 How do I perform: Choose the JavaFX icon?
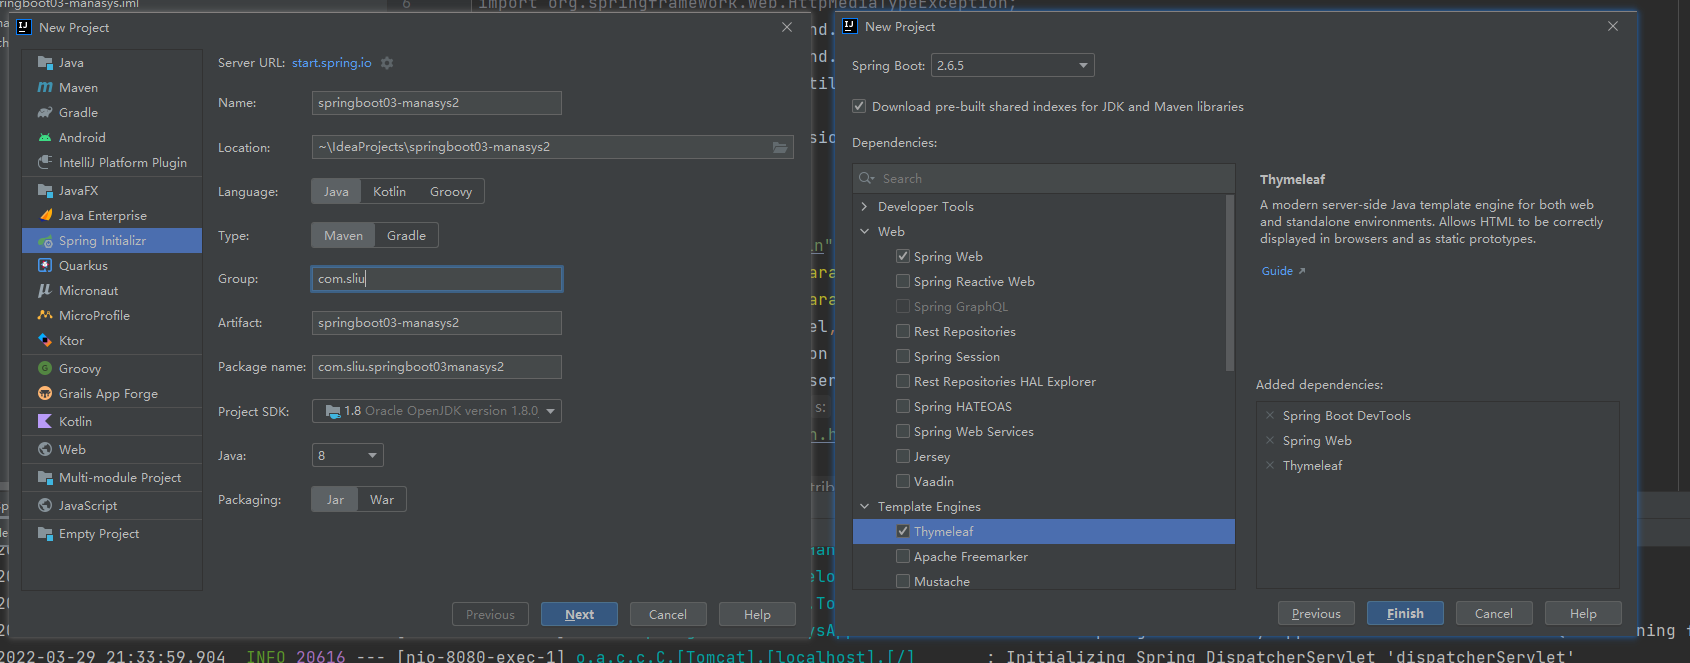45,190
